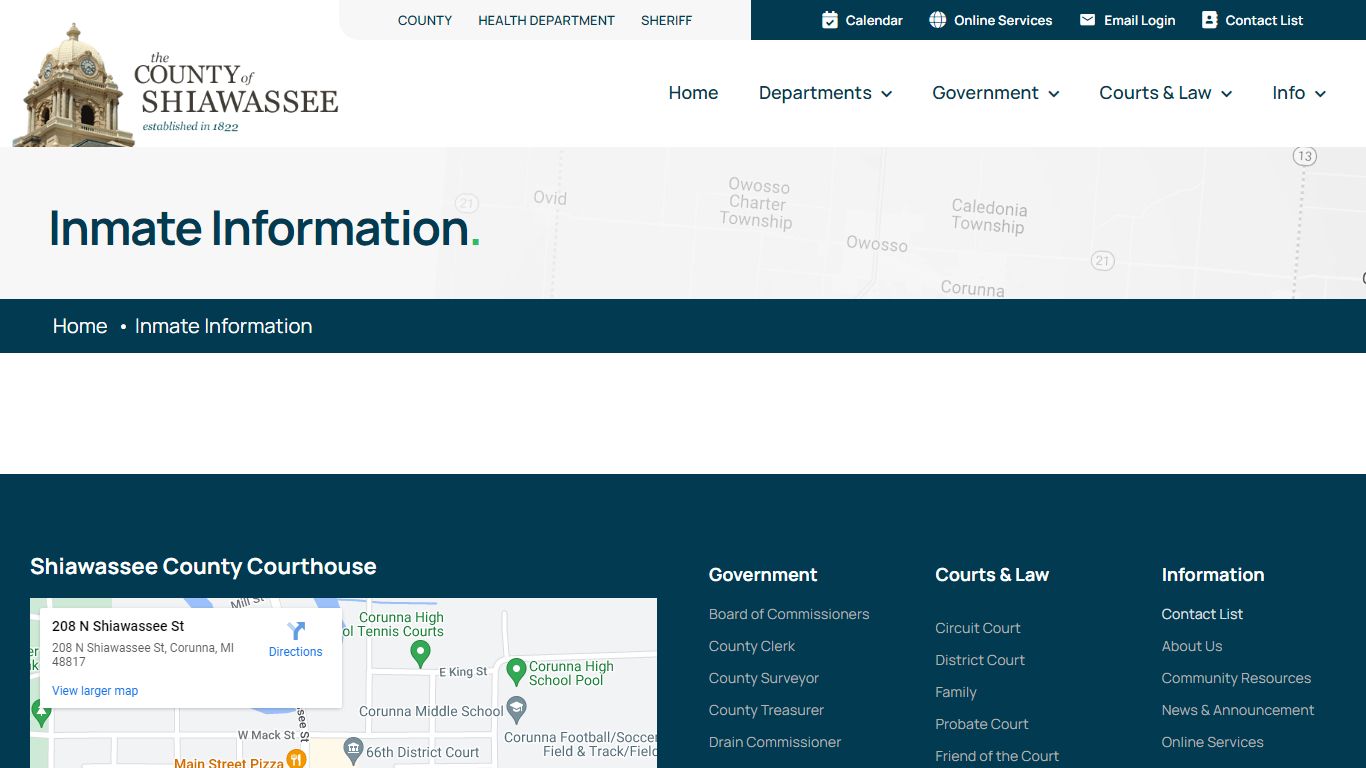The height and width of the screenshot is (768, 1366).
Task: Open About Us footer link
Action: 1192,646
